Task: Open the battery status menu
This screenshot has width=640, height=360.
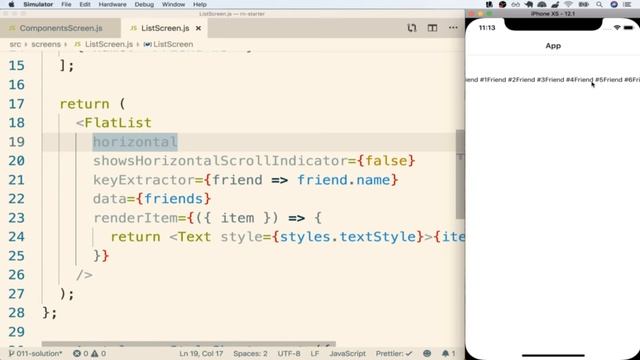Action: click(584, 4)
